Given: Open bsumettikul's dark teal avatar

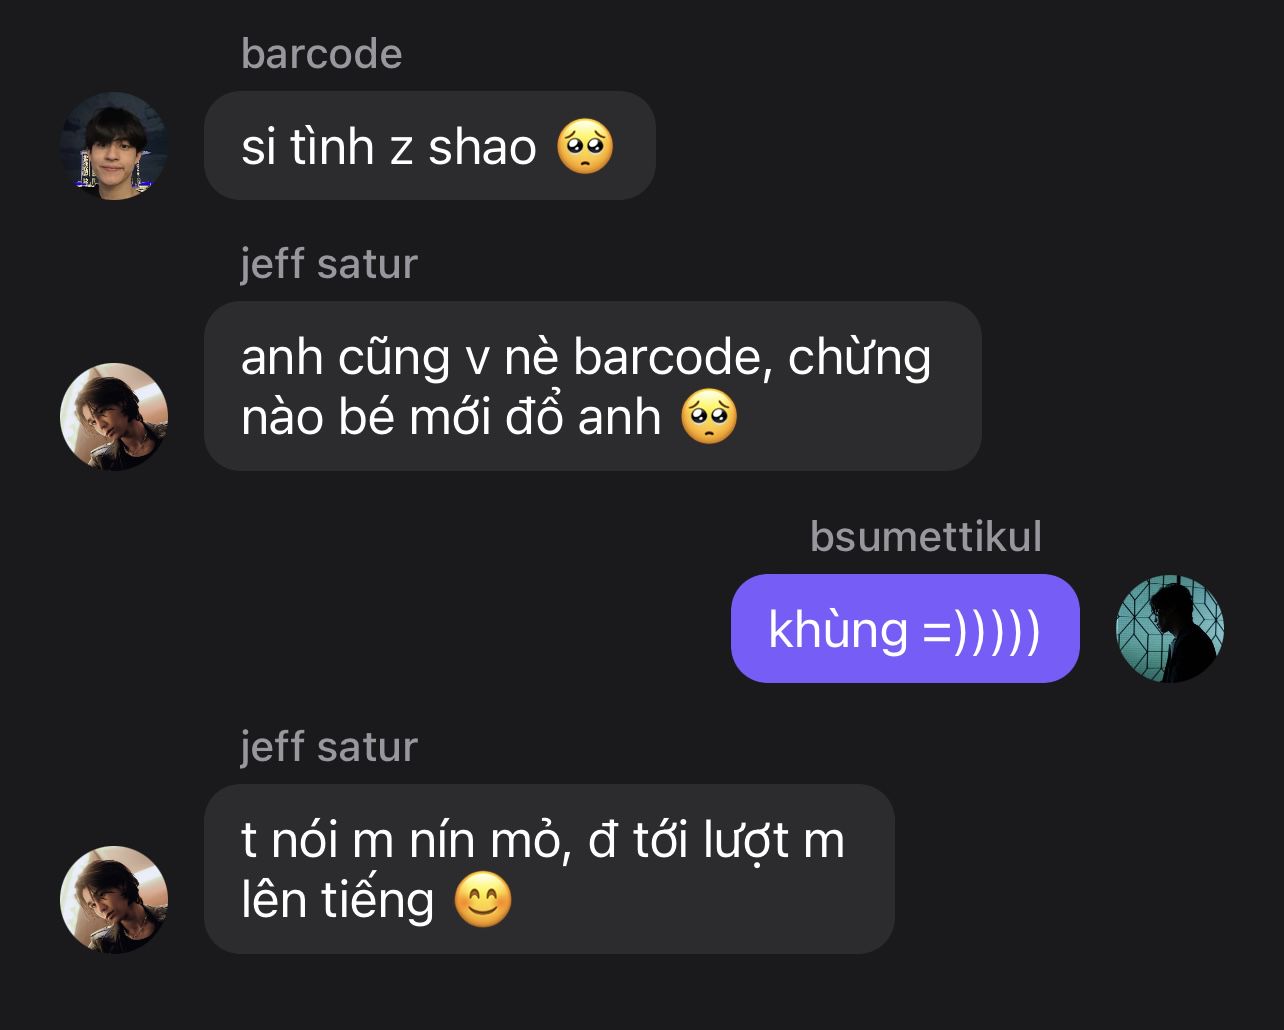Looking at the screenshot, I should point(1170,628).
